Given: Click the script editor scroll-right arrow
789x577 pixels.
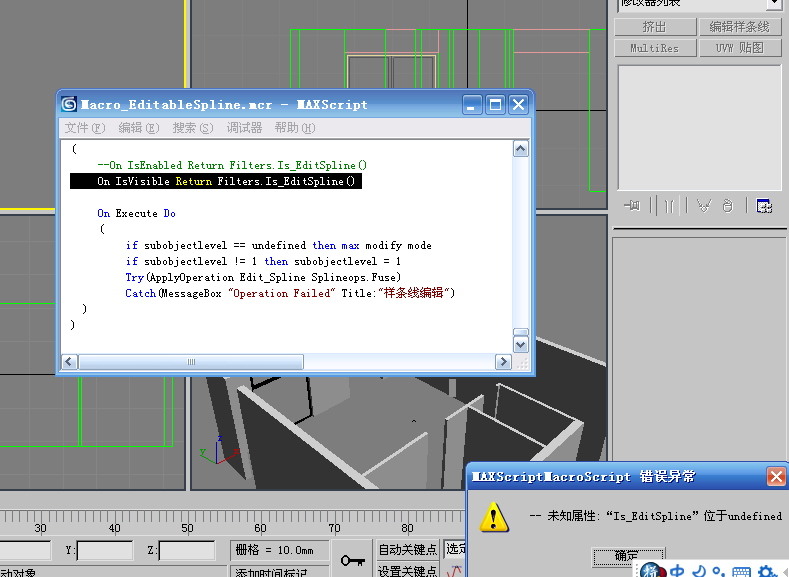Looking at the screenshot, I should pos(503,362).
